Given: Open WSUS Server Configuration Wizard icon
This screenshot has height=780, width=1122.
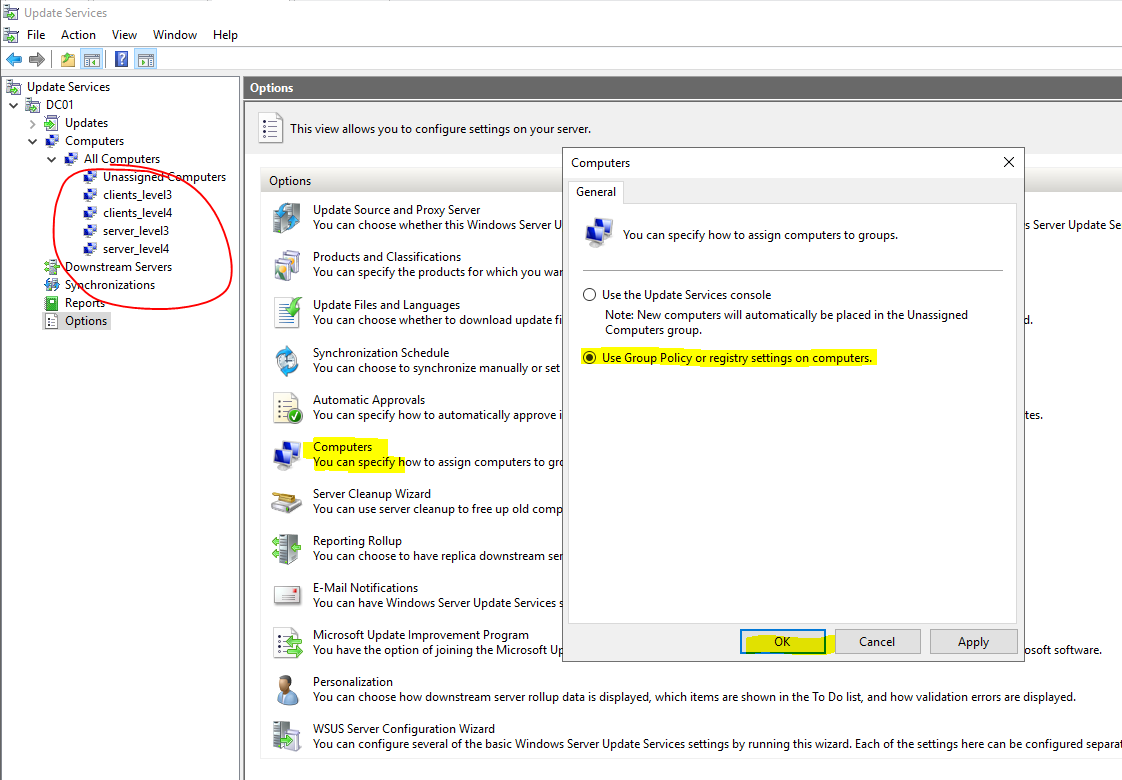Looking at the screenshot, I should [x=287, y=736].
